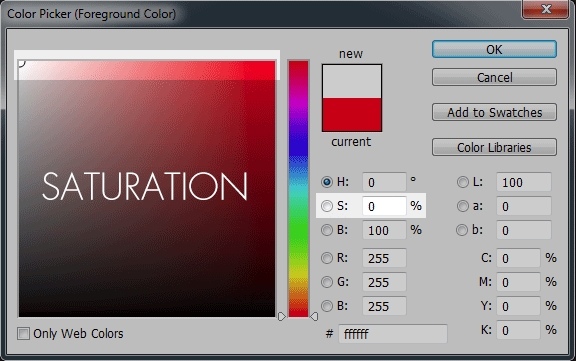Select the Lab b radio button
Image resolution: width=576 pixels, height=361 pixels.
click(462, 230)
